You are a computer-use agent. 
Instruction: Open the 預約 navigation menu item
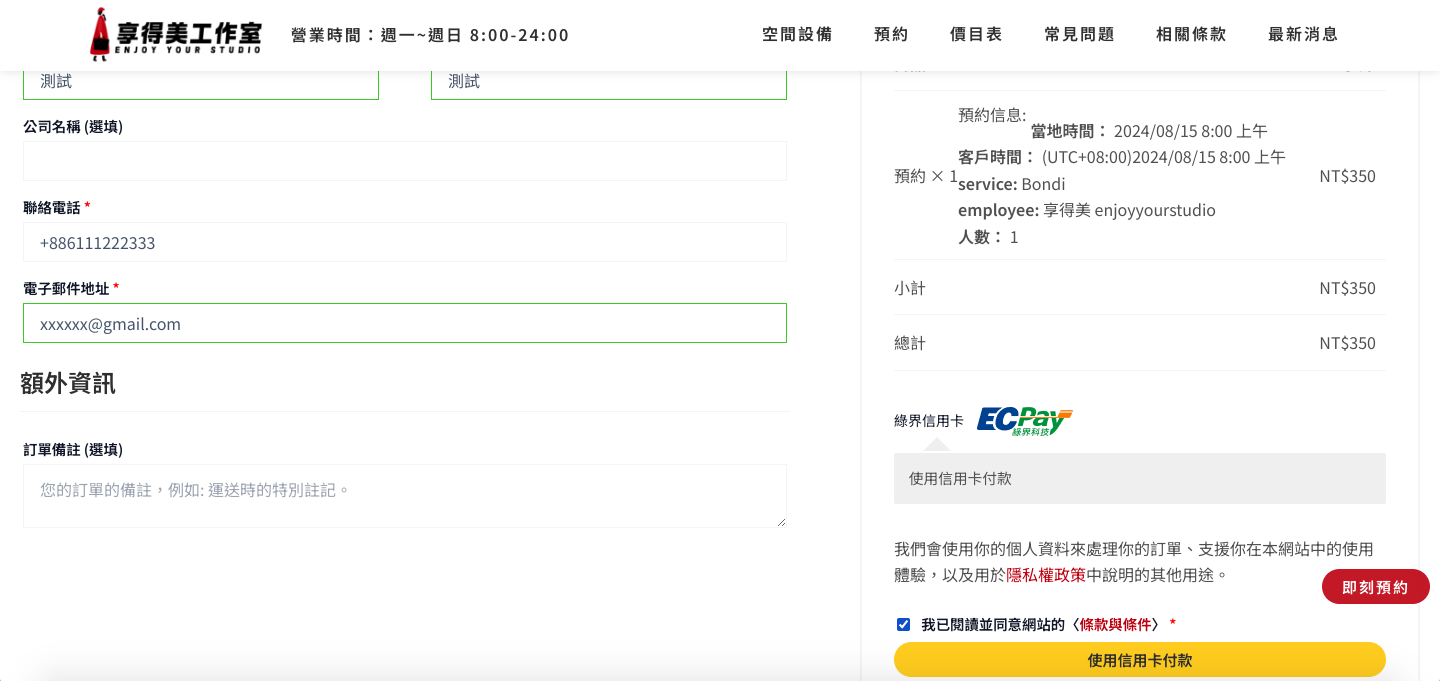(891, 34)
